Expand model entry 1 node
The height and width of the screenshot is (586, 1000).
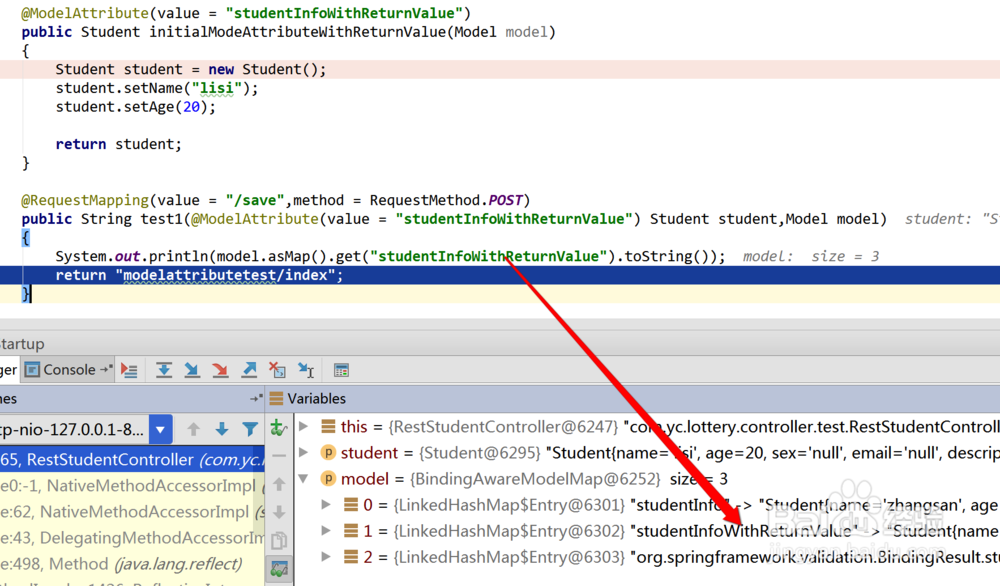click(326, 531)
